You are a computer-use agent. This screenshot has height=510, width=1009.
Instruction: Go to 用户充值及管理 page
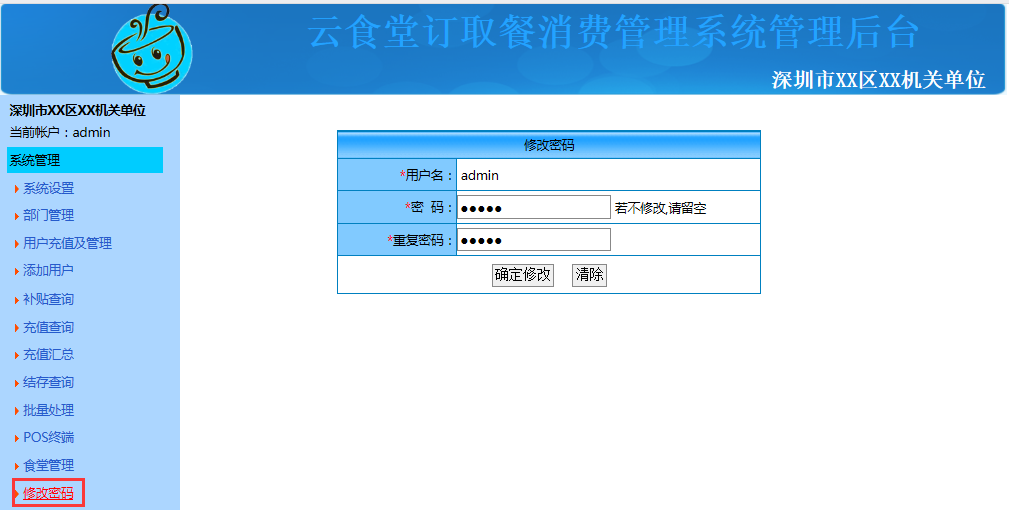coord(67,243)
